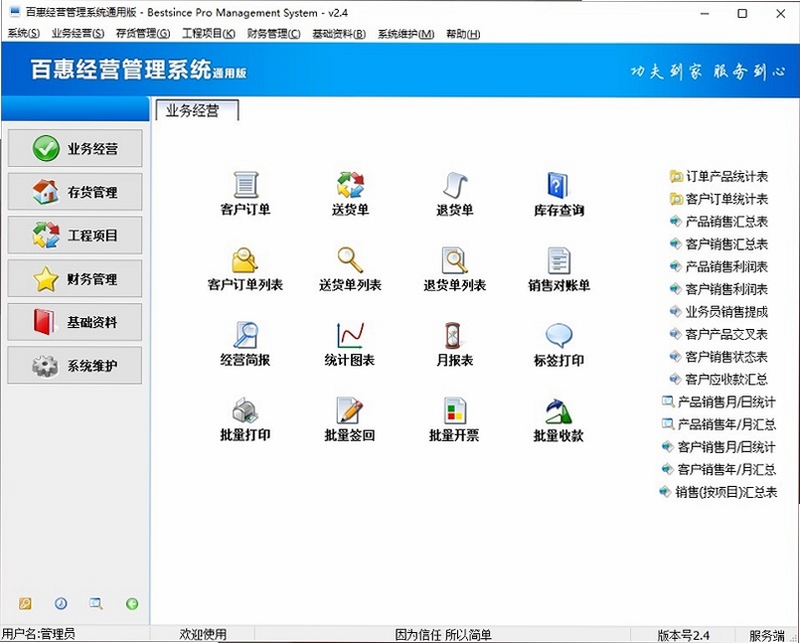The height and width of the screenshot is (643, 800).
Task: Select 存货管理 sidebar button
Action: click(x=75, y=192)
